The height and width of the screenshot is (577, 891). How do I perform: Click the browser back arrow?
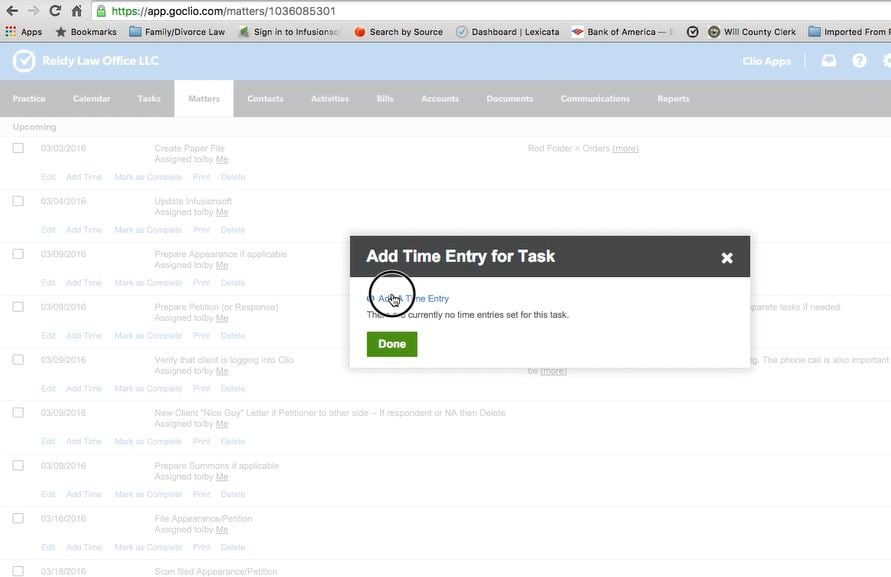click(x=11, y=11)
